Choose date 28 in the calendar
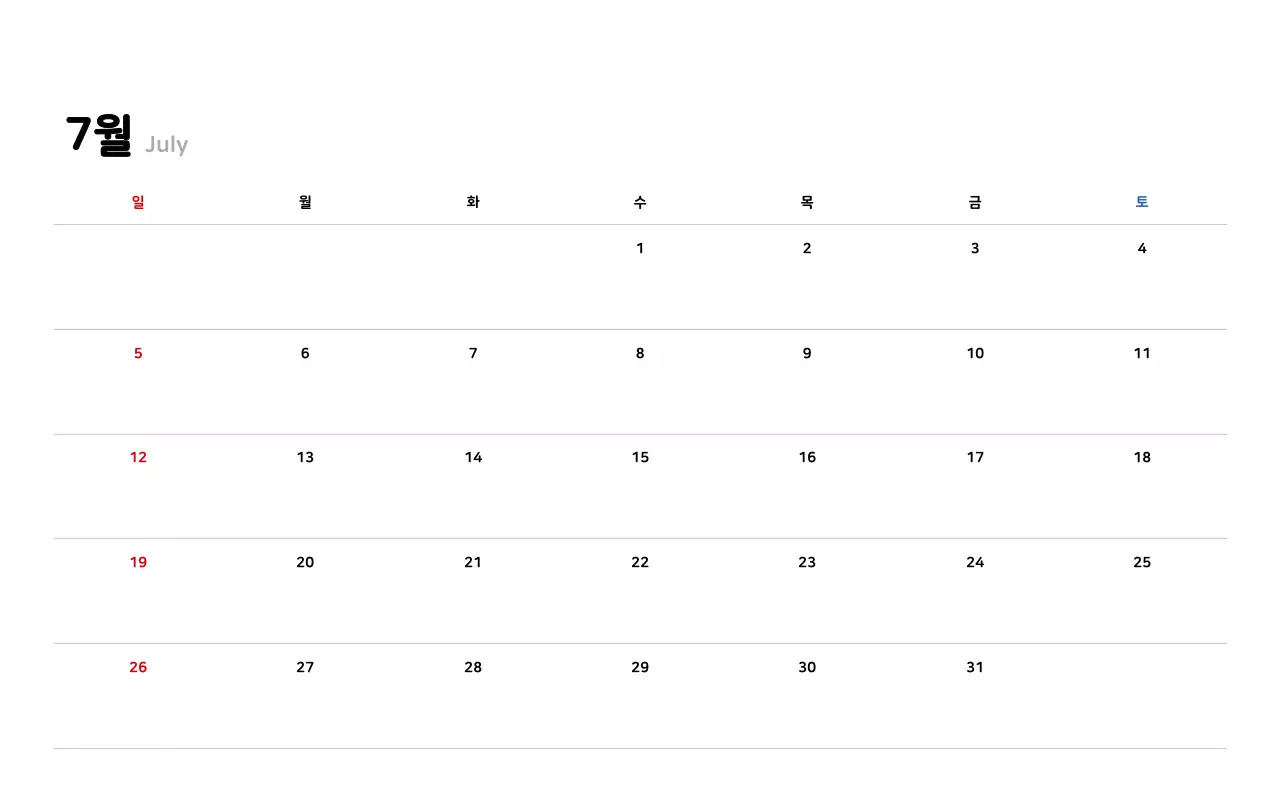Screen dimensions: 1280x795 [x=473, y=667]
